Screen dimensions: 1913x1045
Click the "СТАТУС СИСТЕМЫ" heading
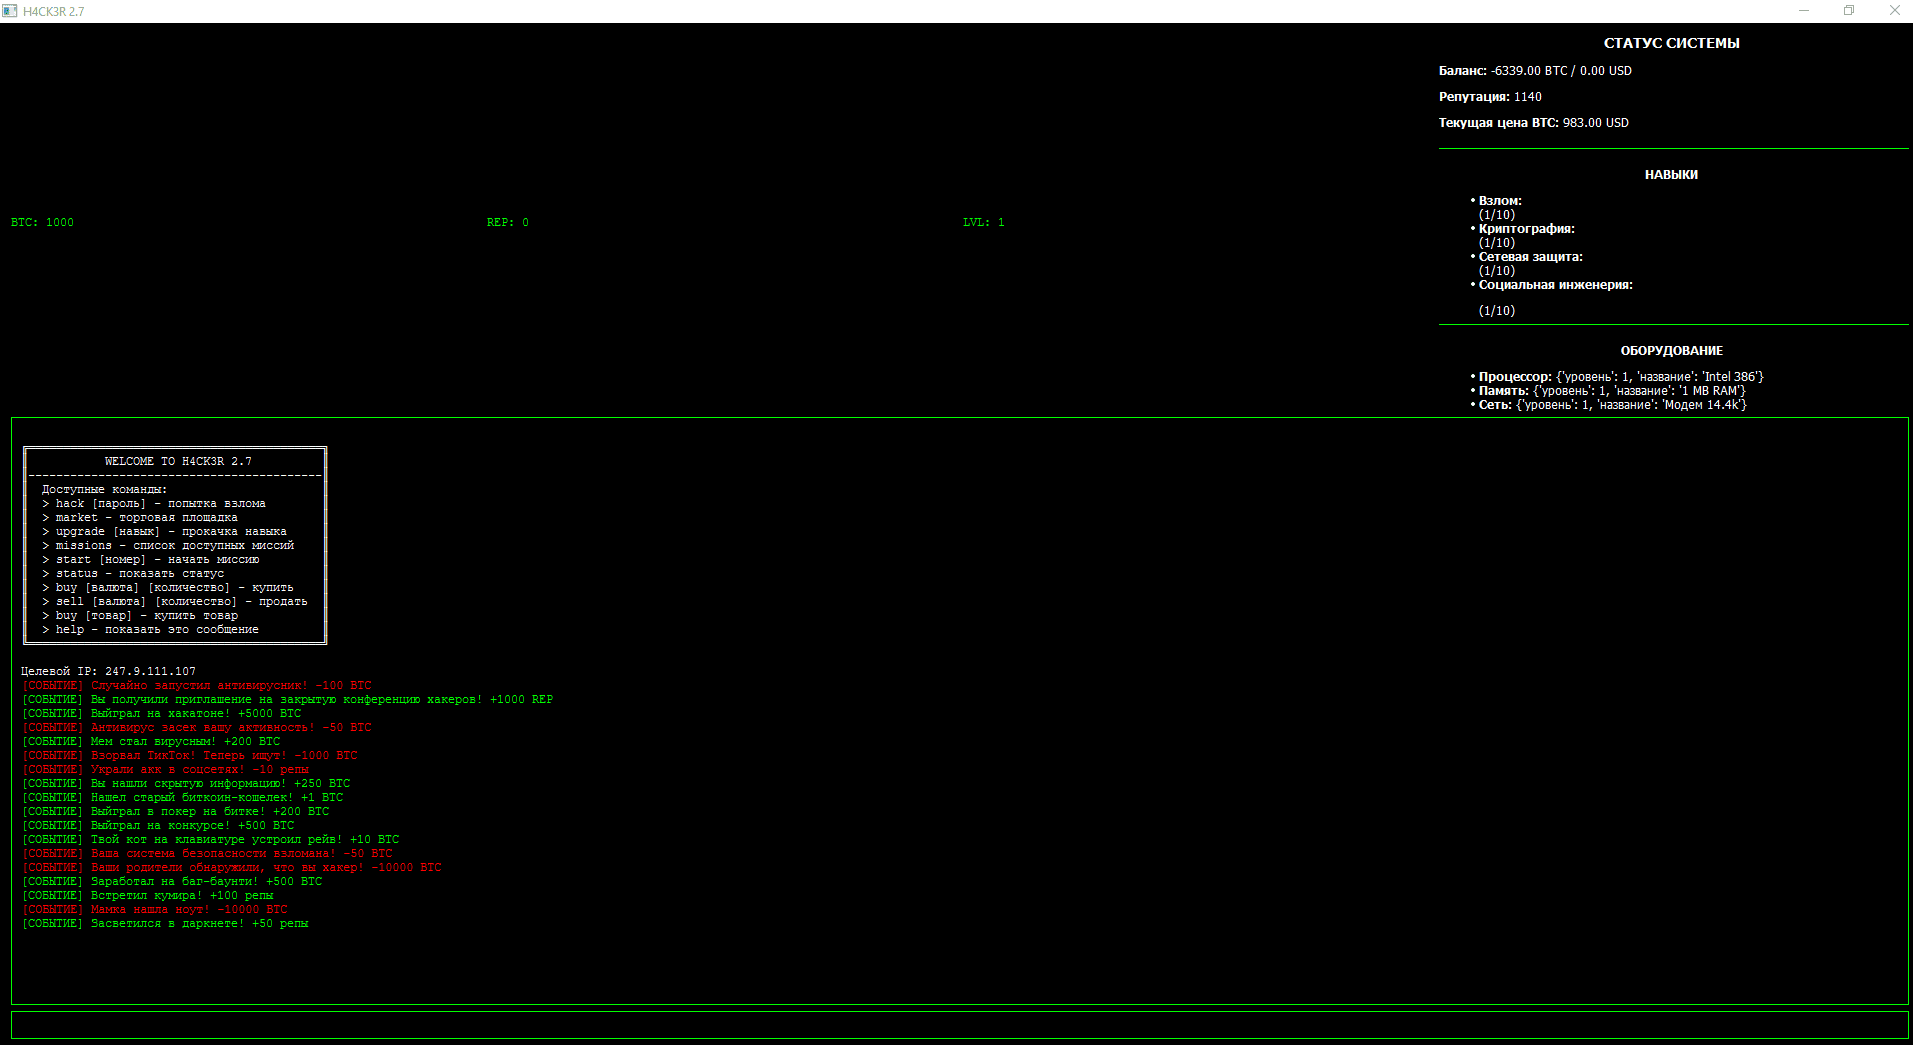coord(1671,43)
